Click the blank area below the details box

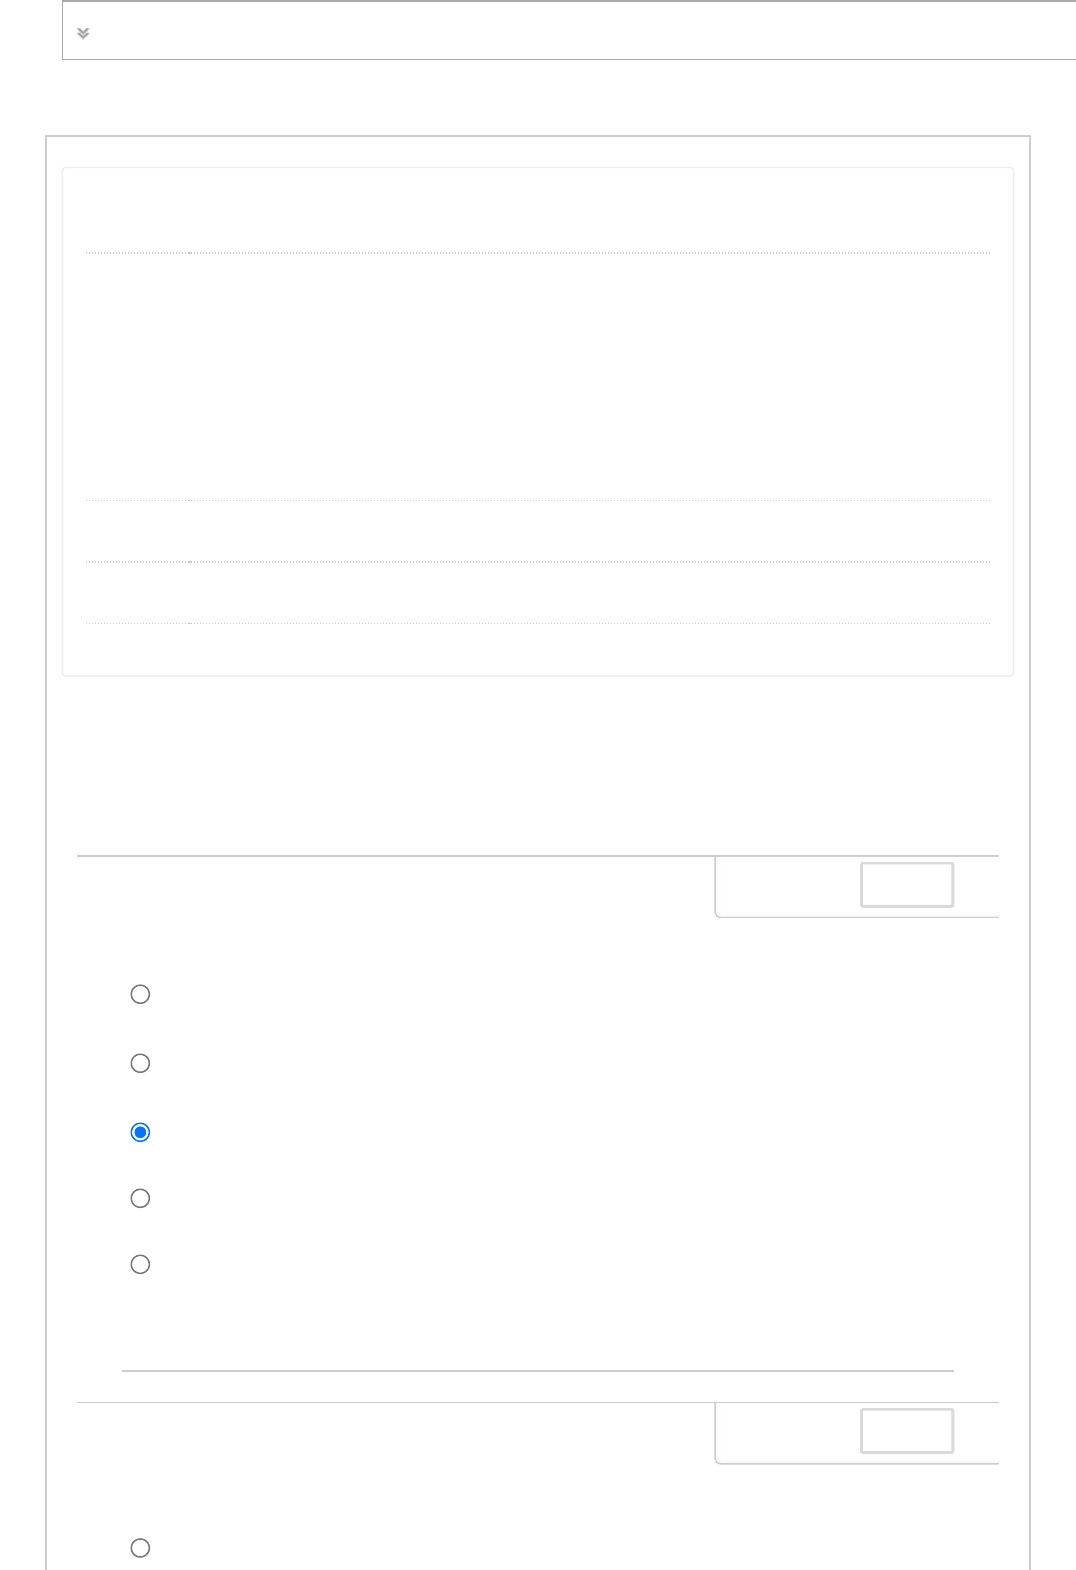538,765
